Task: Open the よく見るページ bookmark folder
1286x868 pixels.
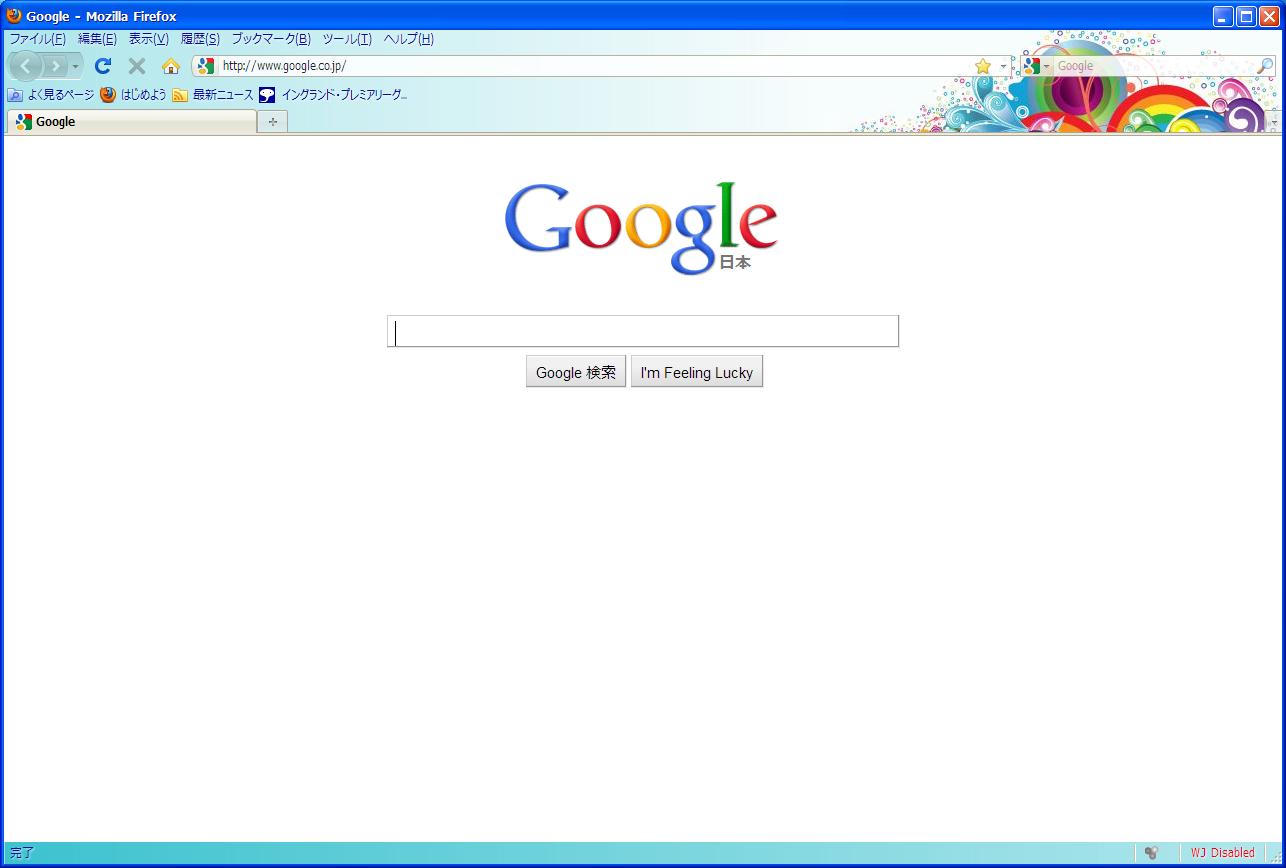Action: tap(51, 95)
